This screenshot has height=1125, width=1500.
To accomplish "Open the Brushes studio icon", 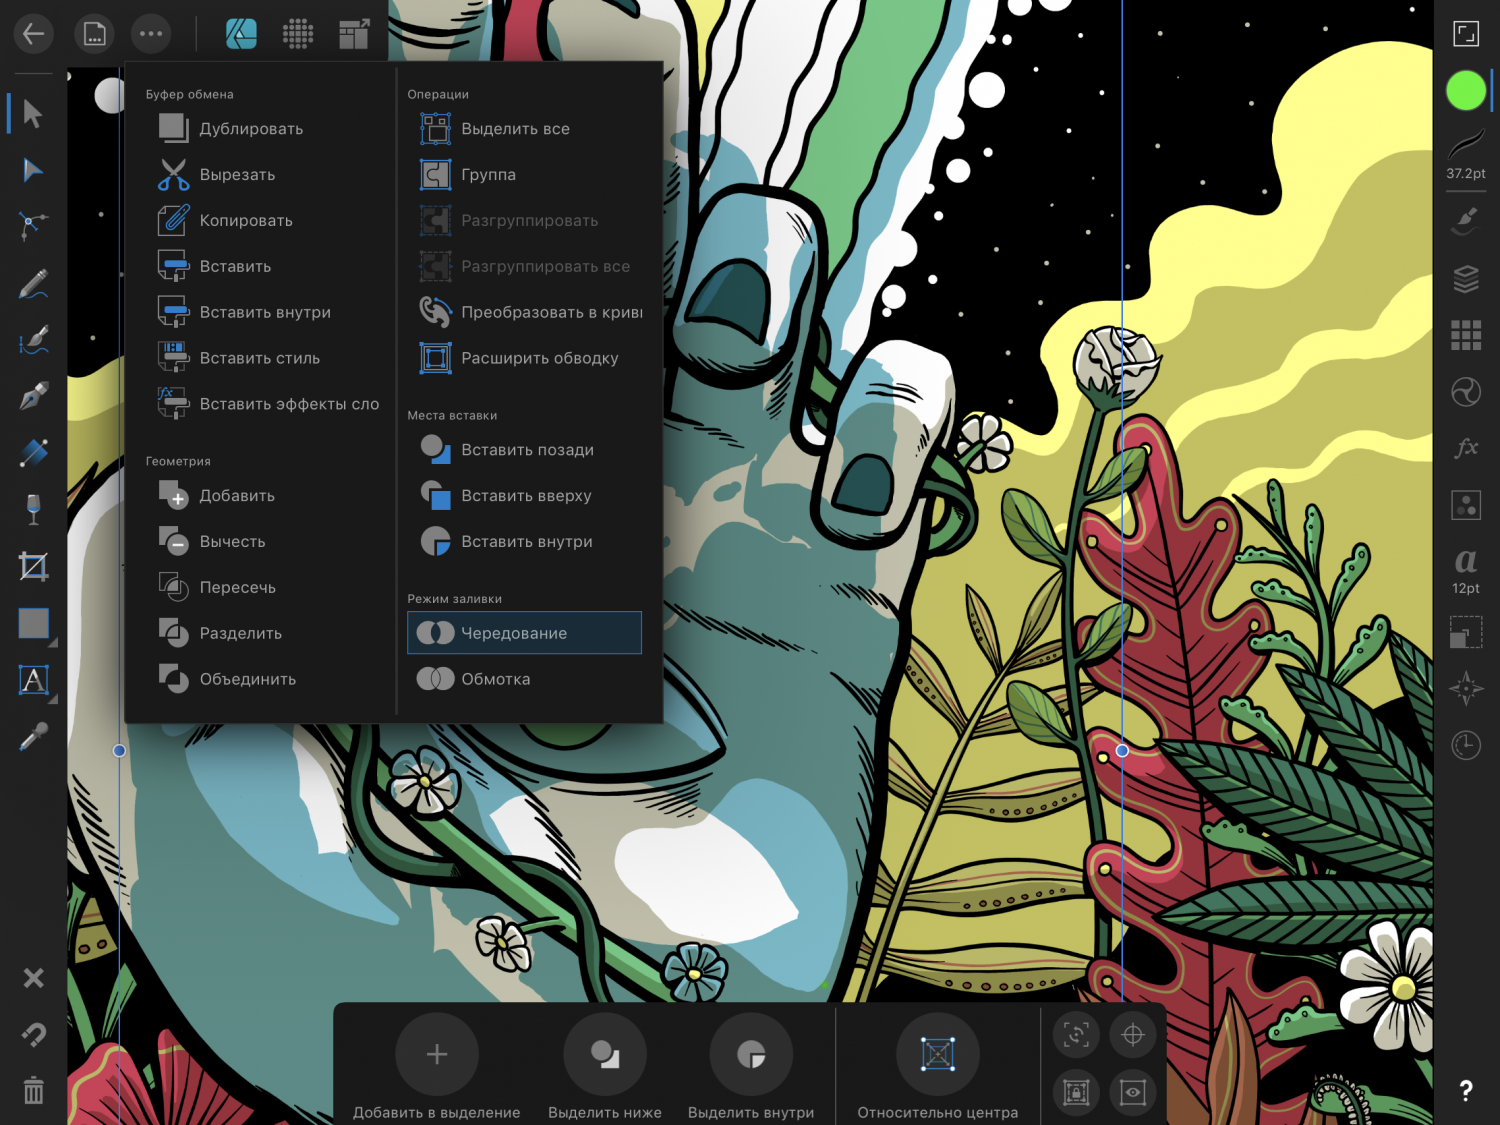I will point(1465,220).
